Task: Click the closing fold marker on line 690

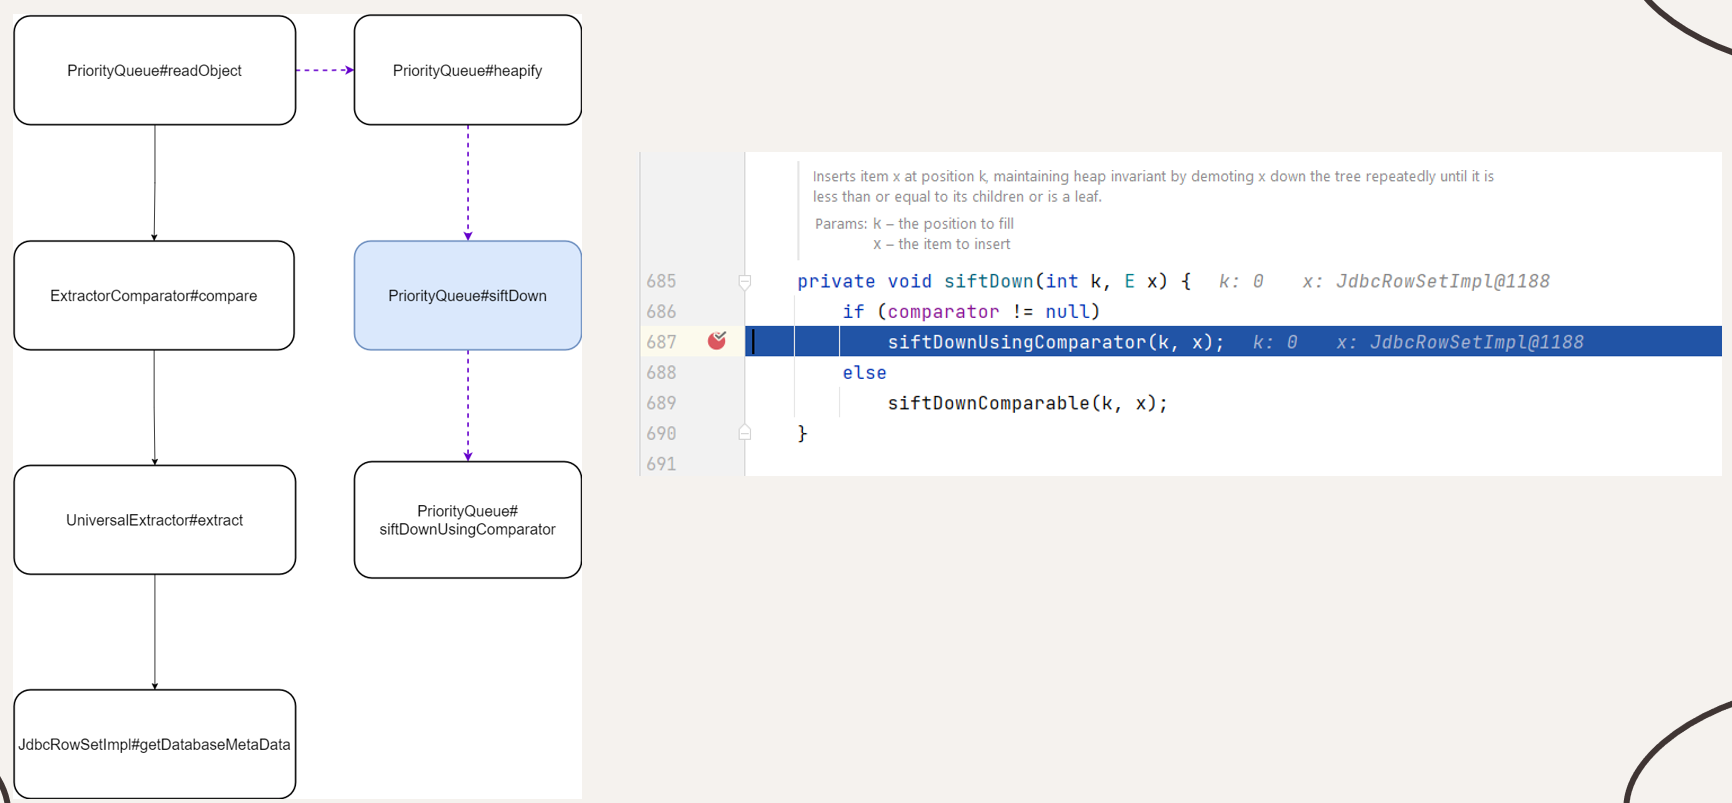Action: (x=745, y=433)
